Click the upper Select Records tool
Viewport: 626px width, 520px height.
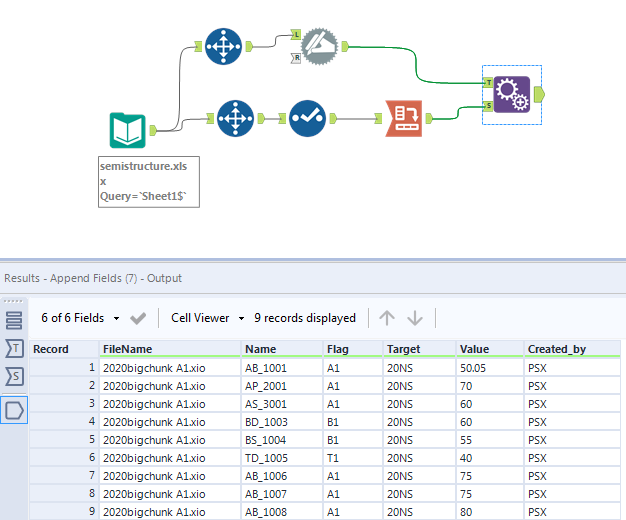coord(223,46)
